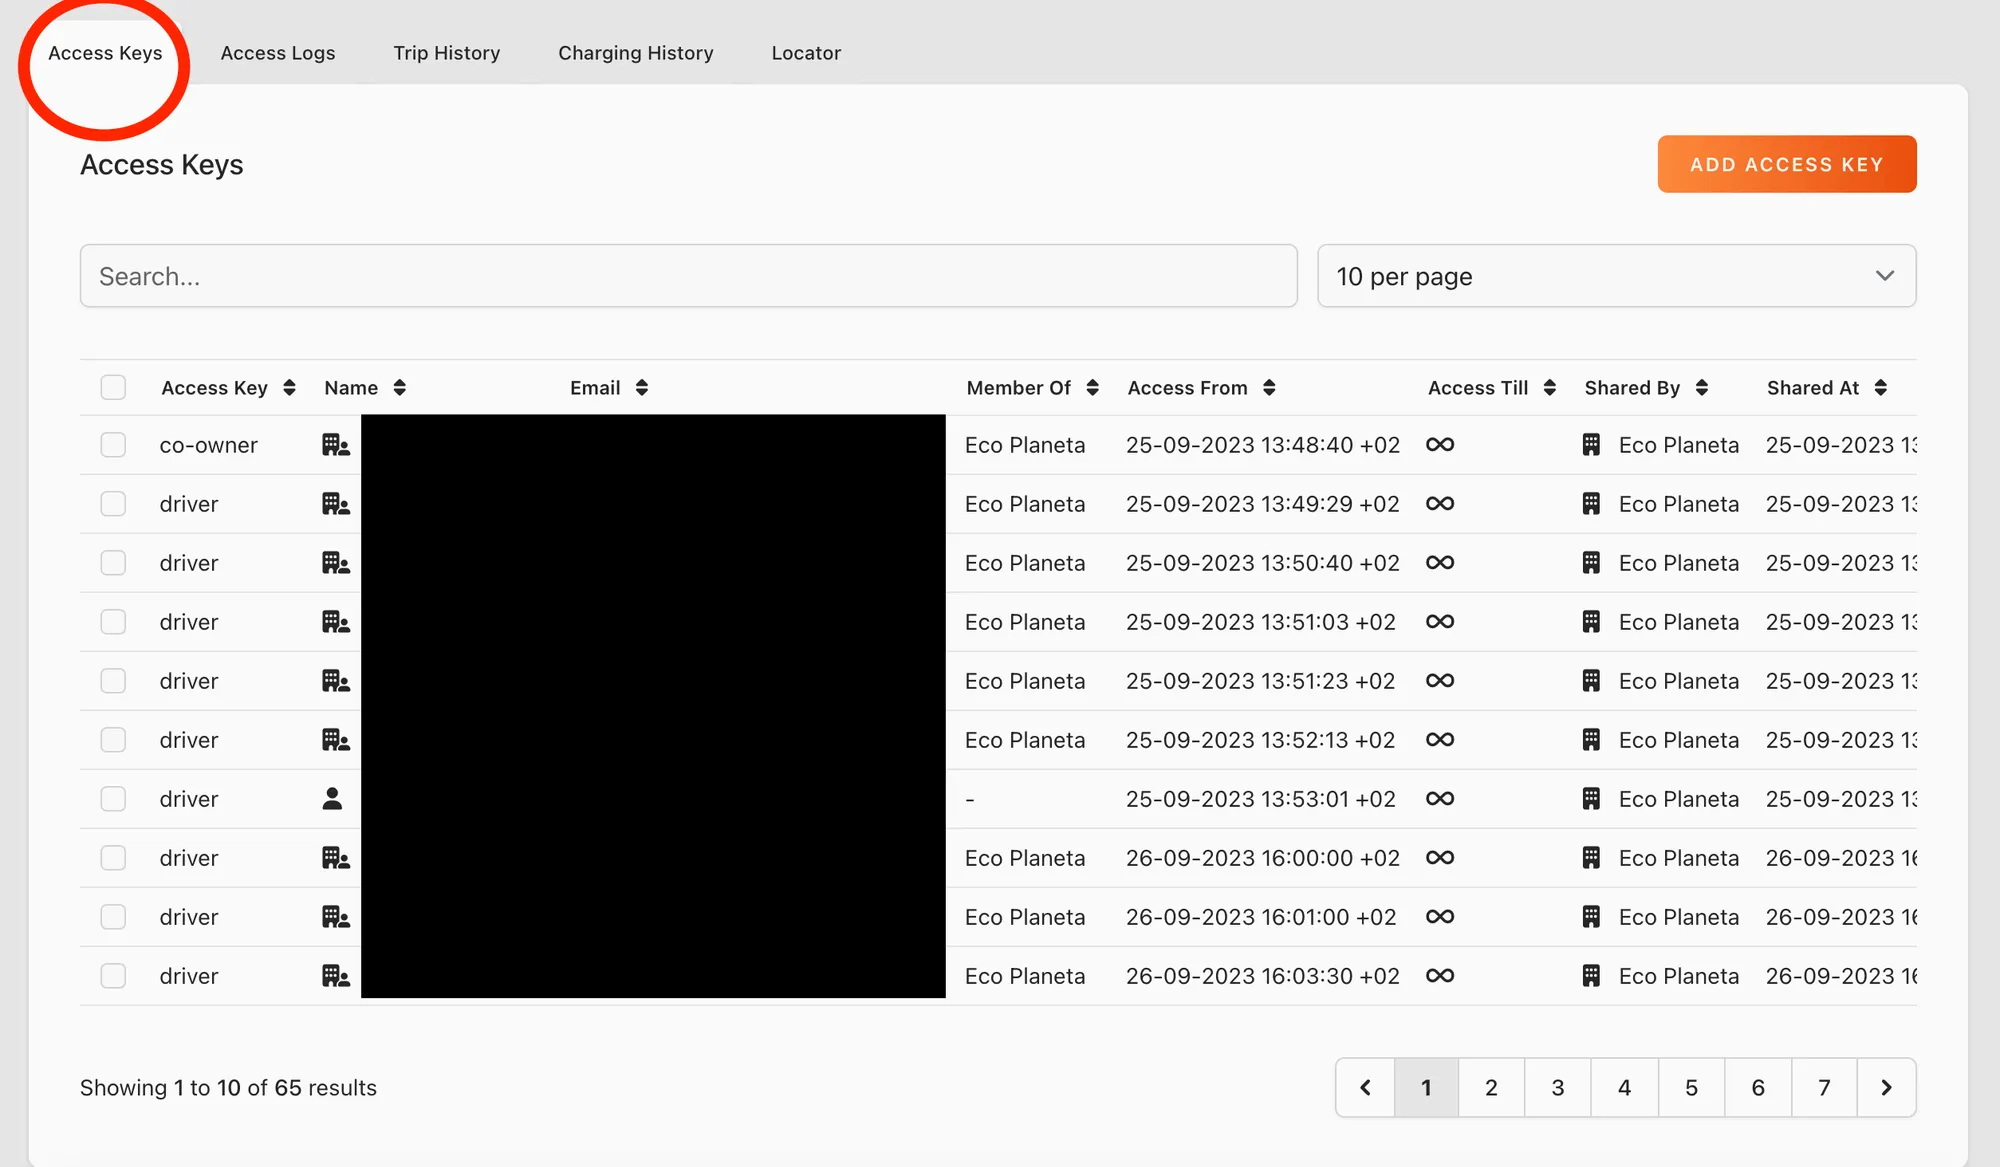Check the box for the 13:50:40 driver row
Viewport: 2000px width, 1167px height.
click(x=113, y=562)
